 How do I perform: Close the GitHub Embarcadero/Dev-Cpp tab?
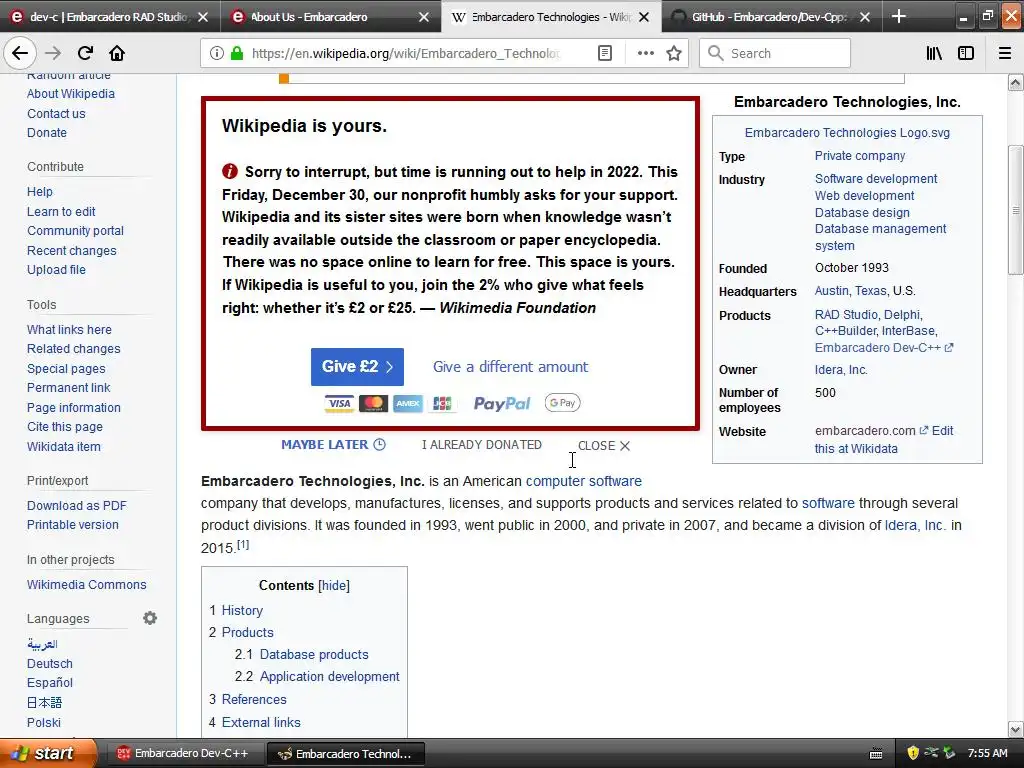pos(865,17)
